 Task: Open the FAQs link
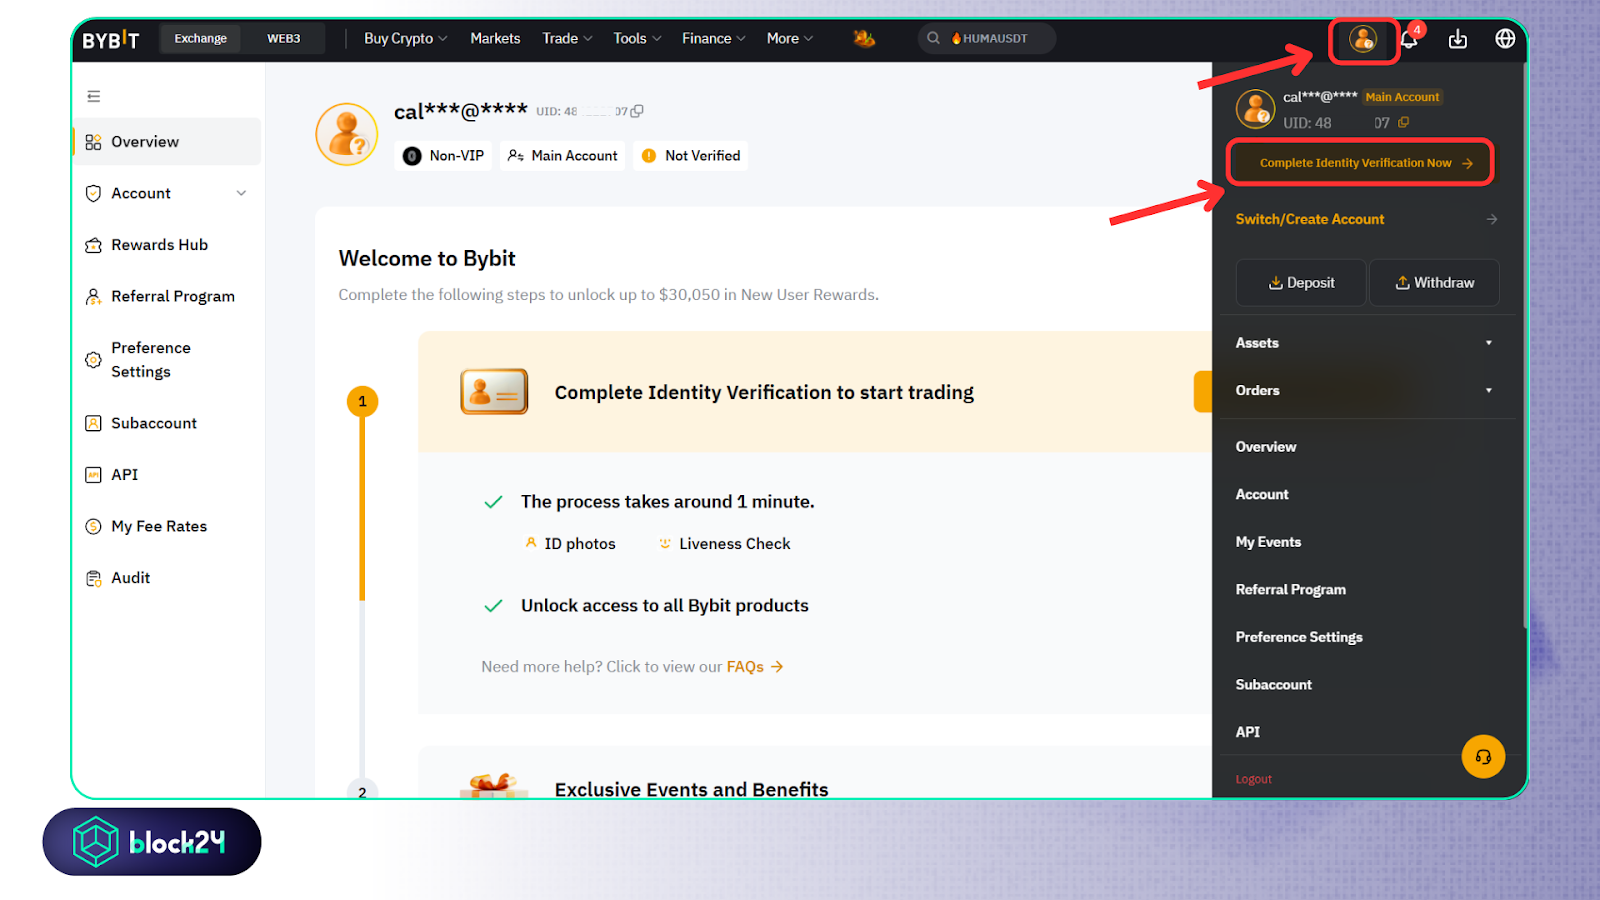[754, 667]
